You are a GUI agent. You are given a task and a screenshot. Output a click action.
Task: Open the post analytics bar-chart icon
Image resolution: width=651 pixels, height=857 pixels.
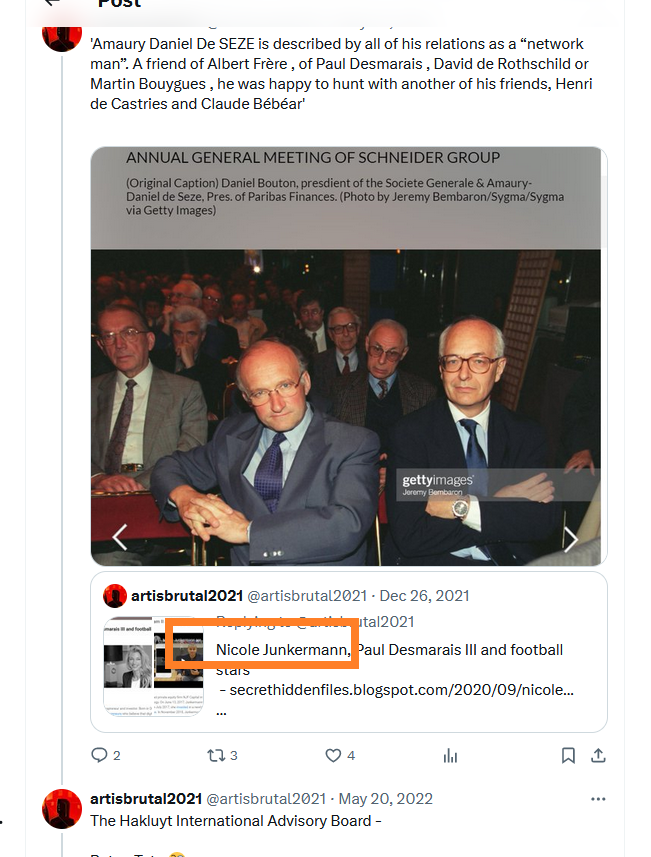[450, 756]
